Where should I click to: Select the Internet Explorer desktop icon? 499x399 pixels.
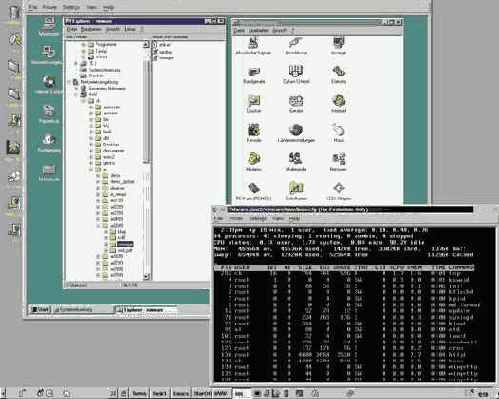click(49, 85)
